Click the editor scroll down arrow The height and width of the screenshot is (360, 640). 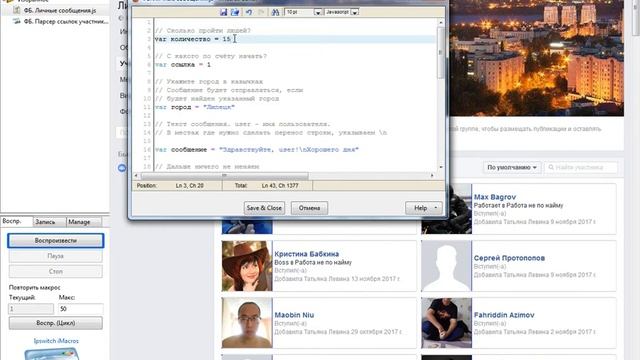click(440, 167)
